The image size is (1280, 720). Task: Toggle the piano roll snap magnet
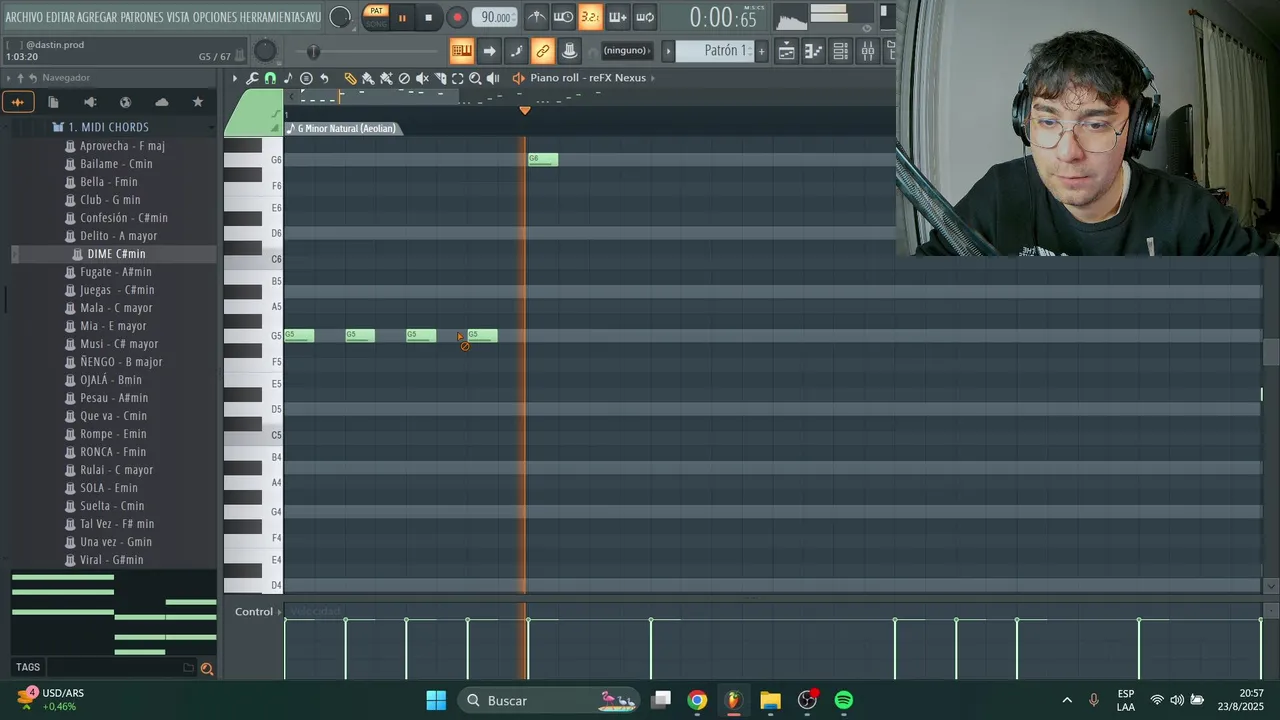pos(270,78)
